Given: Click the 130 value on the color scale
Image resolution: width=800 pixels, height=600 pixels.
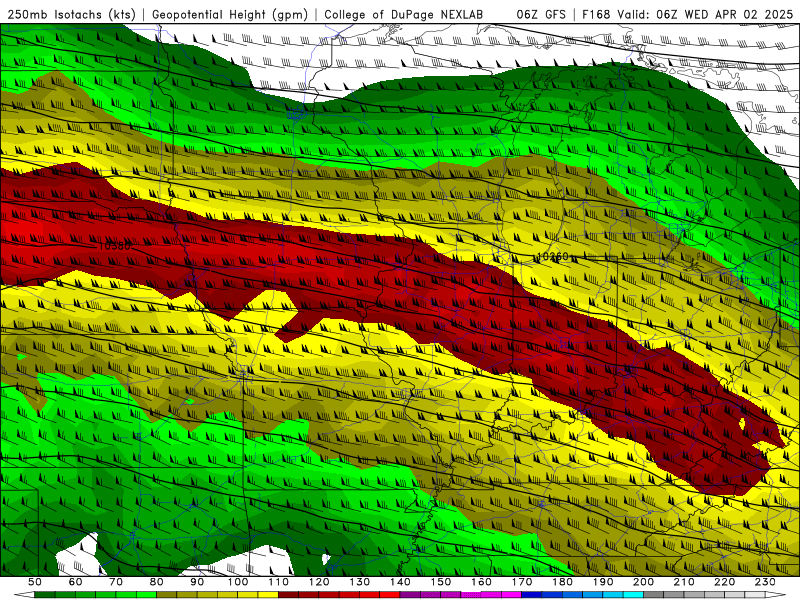Looking at the screenshot, I should pos(359,582).
